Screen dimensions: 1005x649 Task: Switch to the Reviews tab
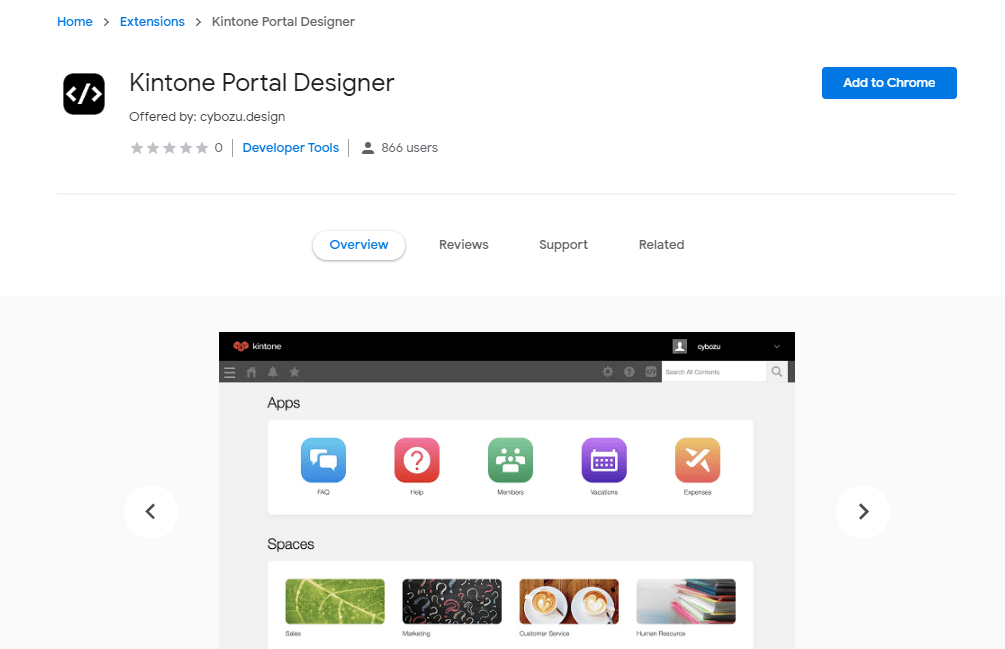(463, 244)
